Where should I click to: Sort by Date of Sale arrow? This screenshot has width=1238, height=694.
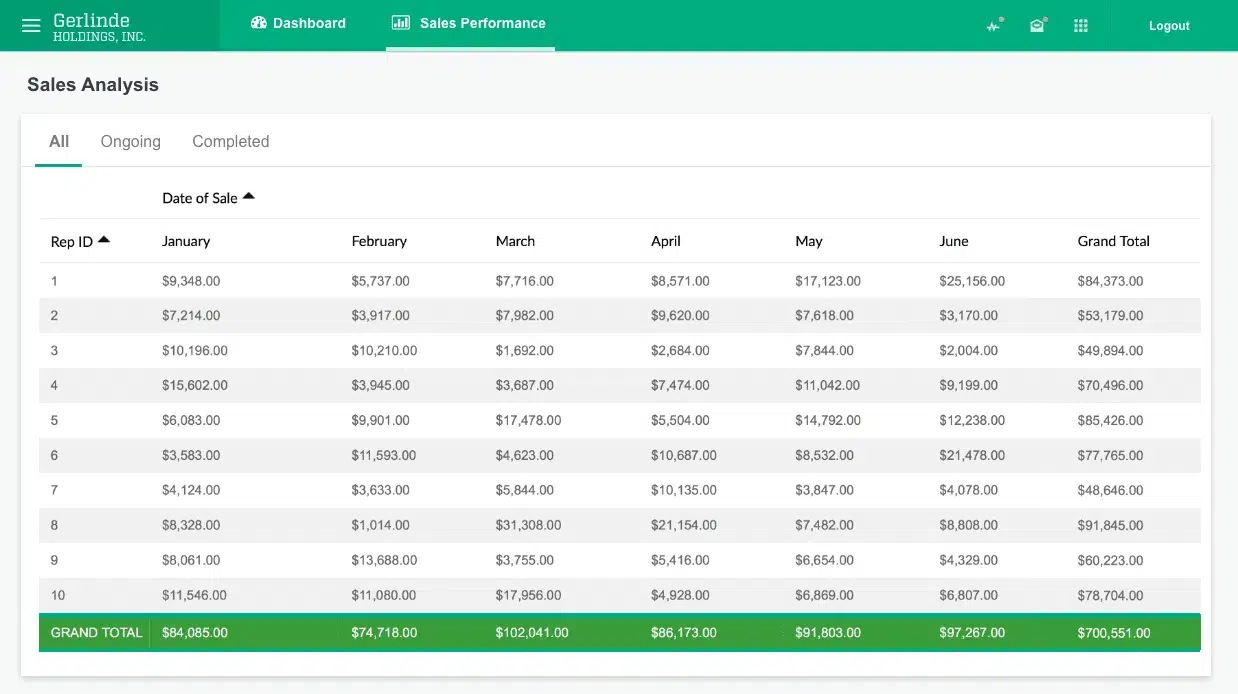[249, 197]
